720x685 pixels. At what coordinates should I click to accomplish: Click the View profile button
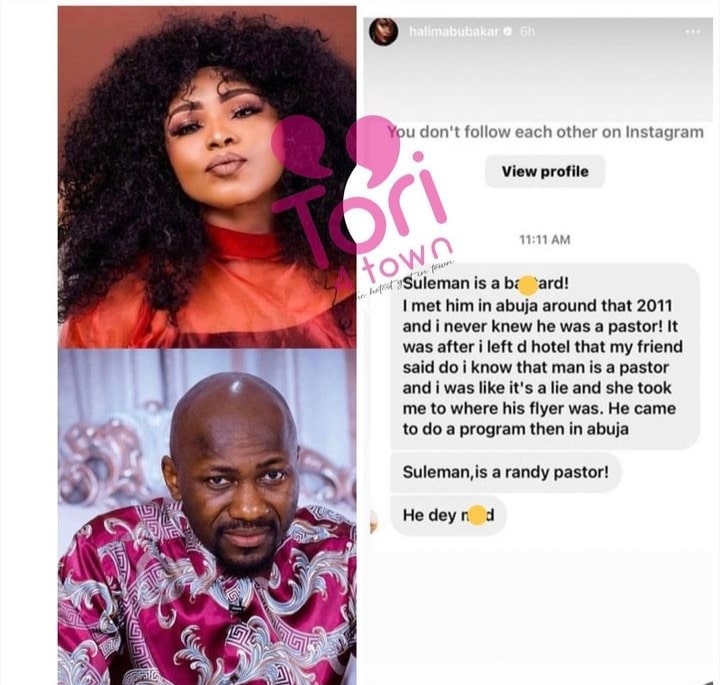coord(545,171)
